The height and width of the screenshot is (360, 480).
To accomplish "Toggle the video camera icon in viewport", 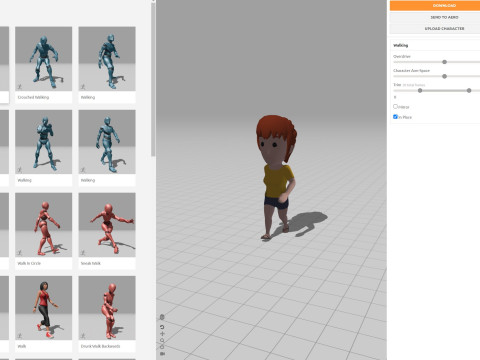I will [162, 354].
